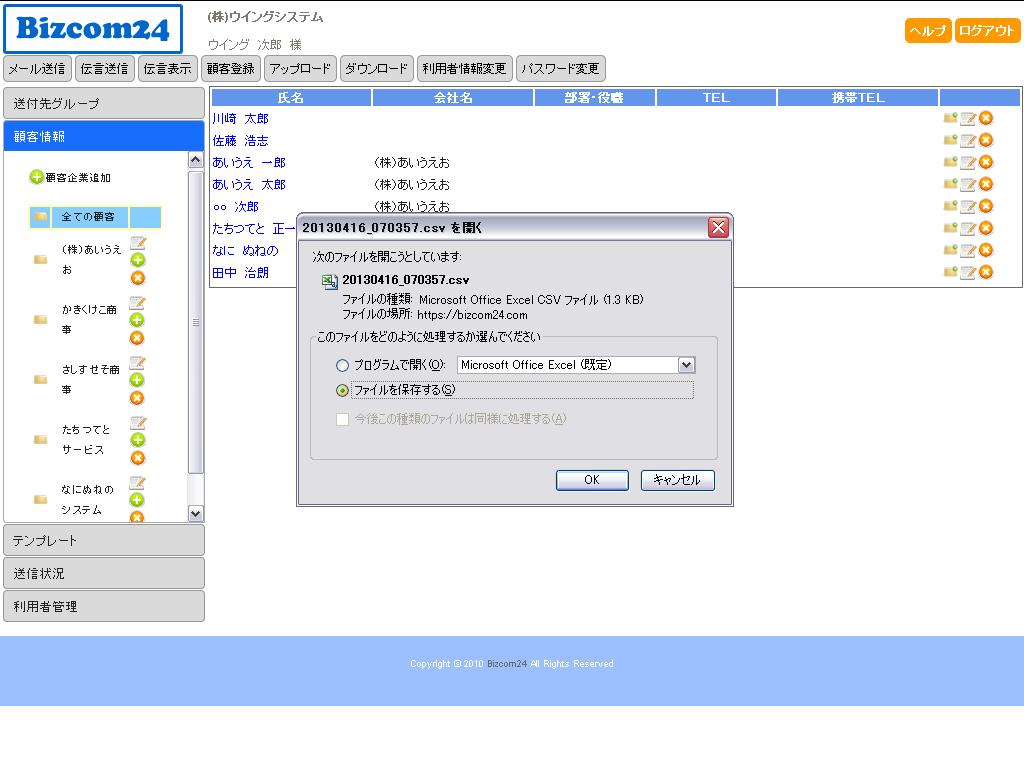Viewport: 1024px width, 768px height.
Task: Click the orange ログアウト button
Action: (987, 31)
